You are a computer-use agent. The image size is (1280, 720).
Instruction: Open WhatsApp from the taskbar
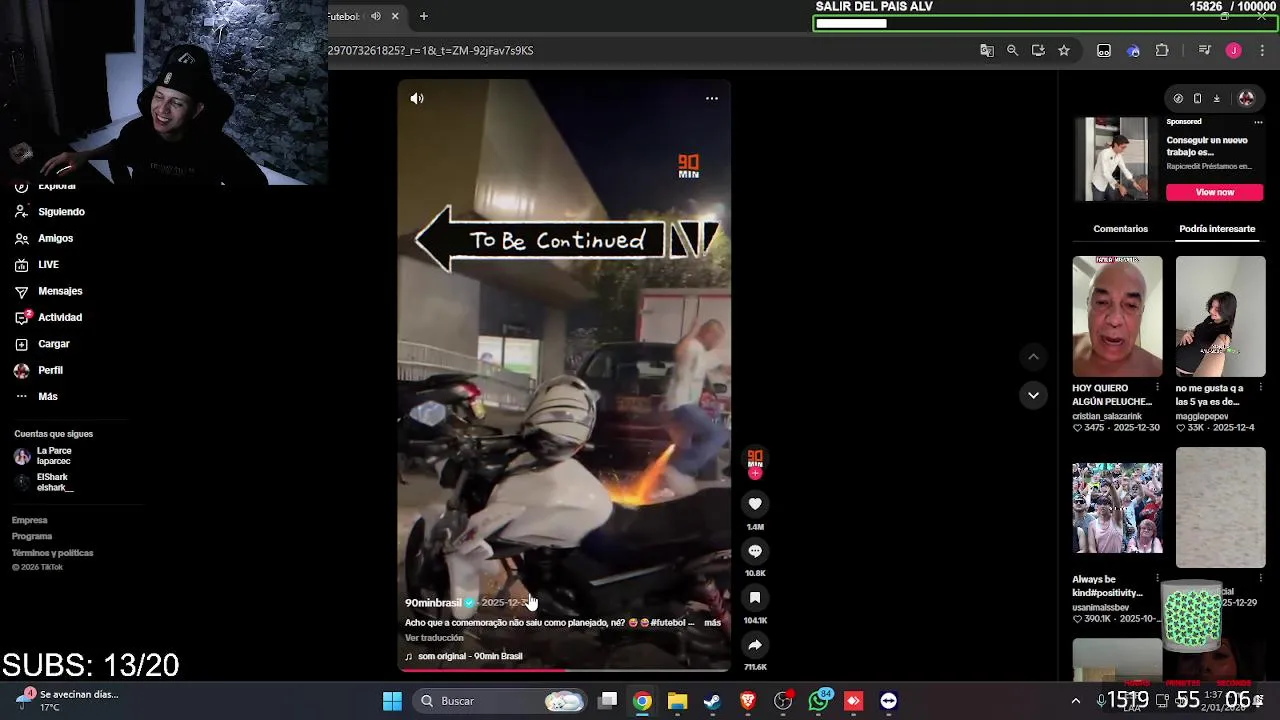819,701
